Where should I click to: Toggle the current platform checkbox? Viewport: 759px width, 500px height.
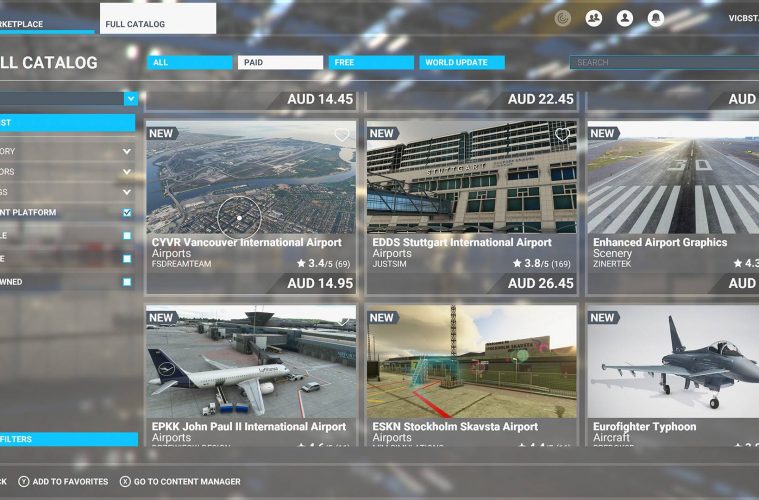pyautogui.click(x=127, y=212)
